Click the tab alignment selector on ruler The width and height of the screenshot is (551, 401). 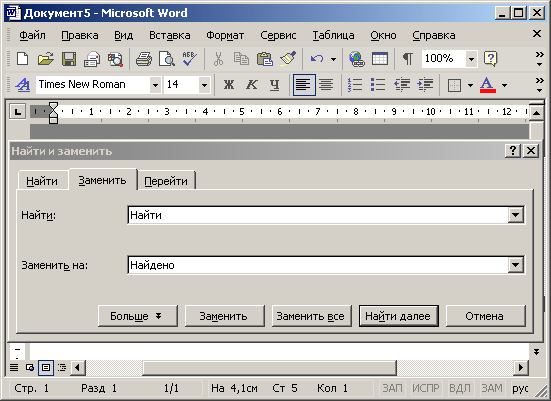click(x=18, y=112)
